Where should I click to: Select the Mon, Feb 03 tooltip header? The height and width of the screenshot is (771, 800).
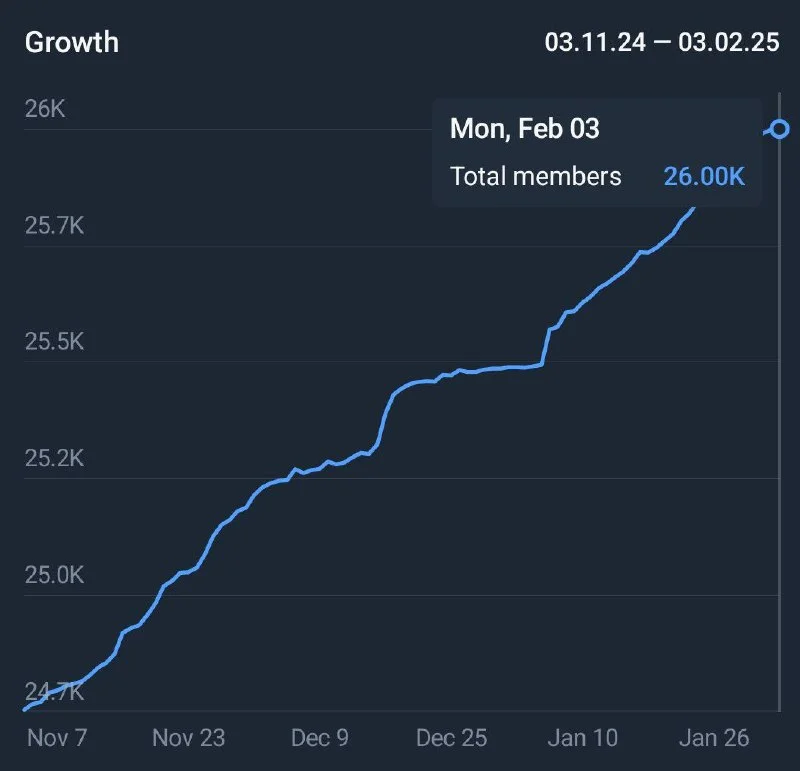pos(525,128)
